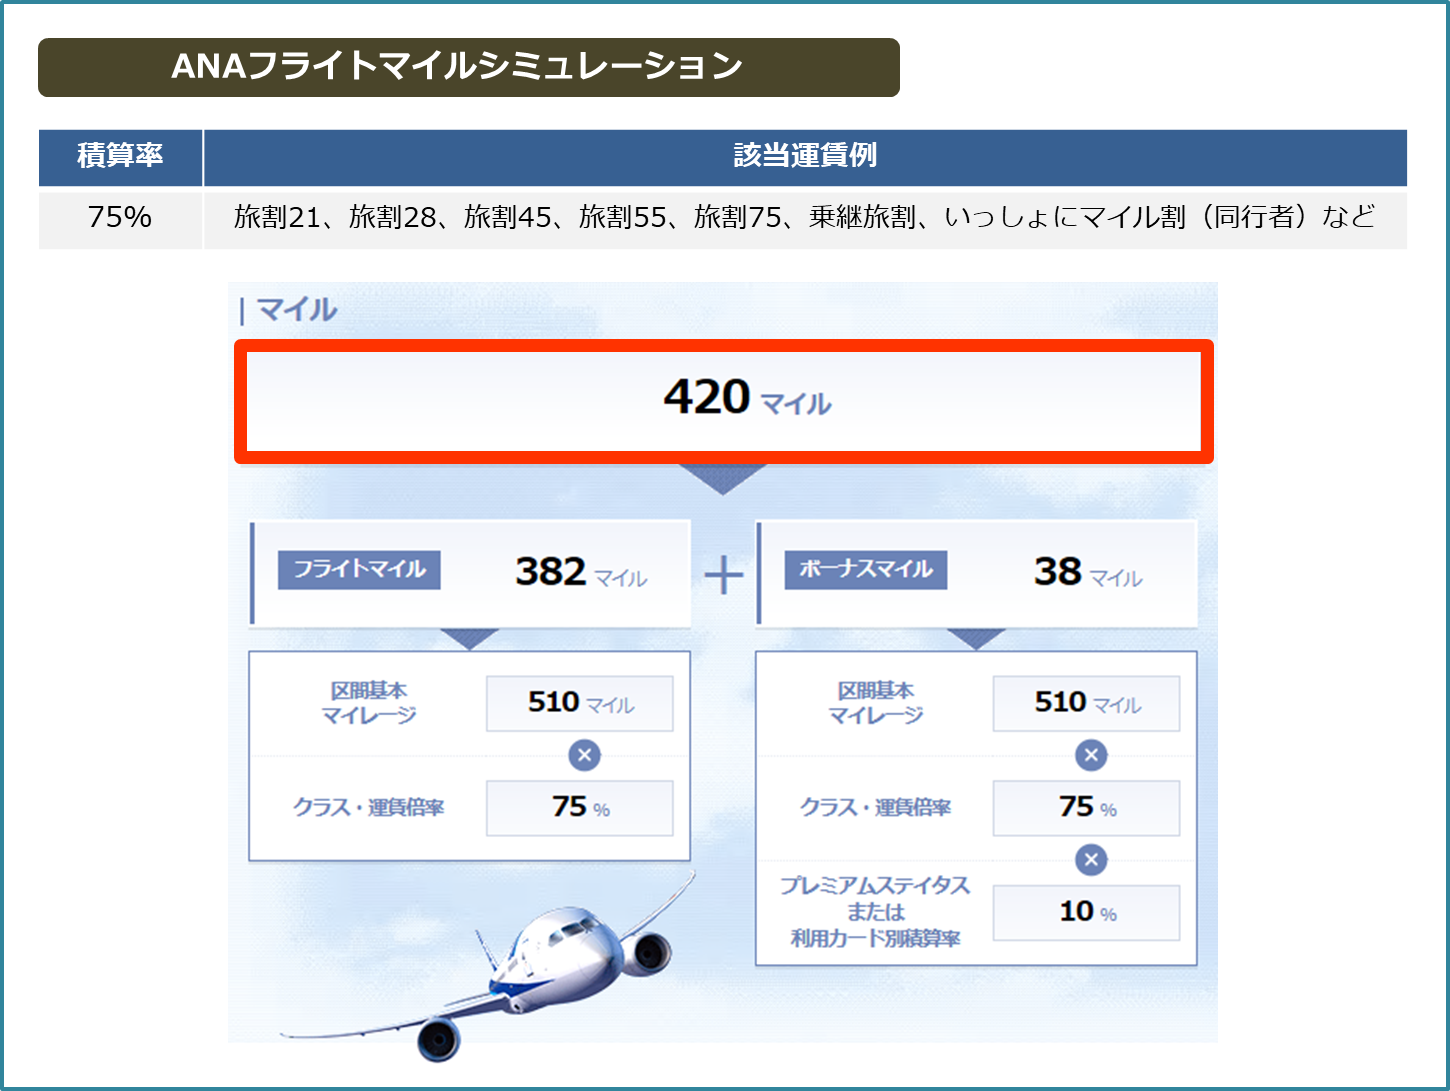Click the 420 マイル total field

[724, 401]
